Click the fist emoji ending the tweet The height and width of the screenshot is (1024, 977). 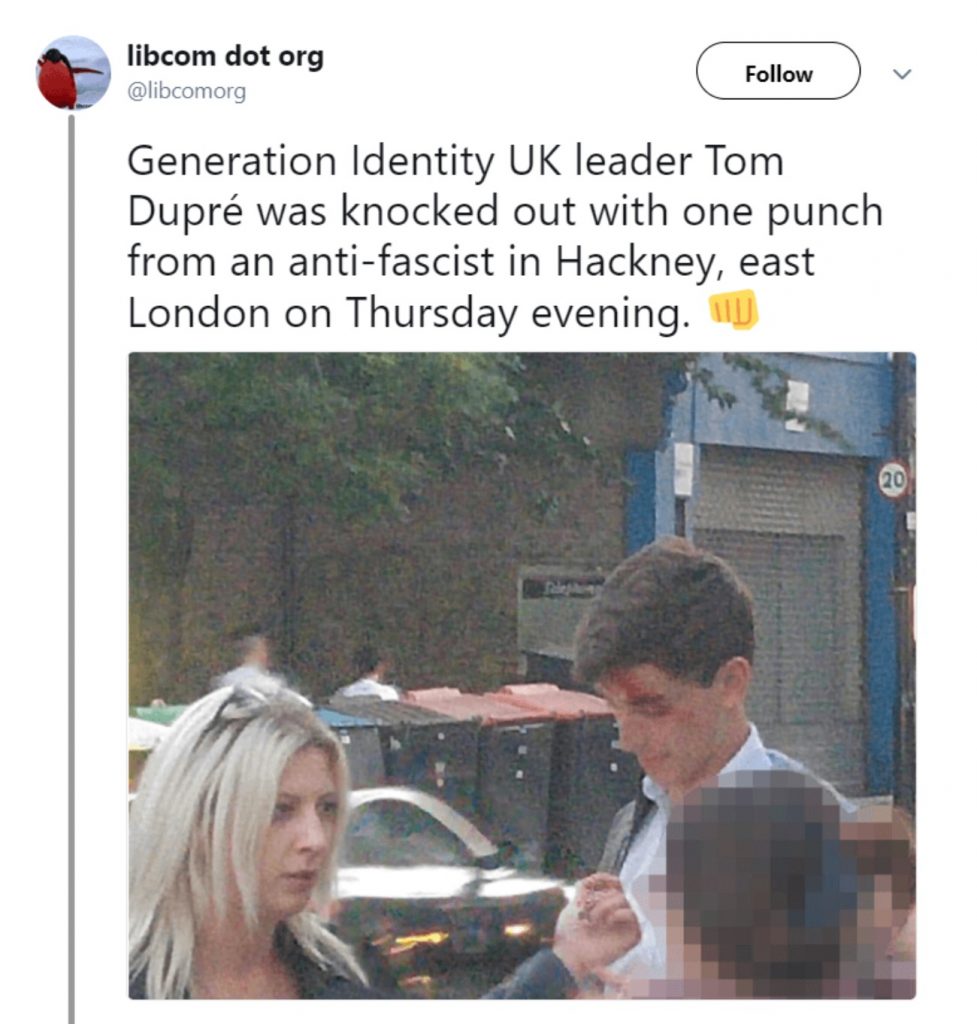coord(733,310)
